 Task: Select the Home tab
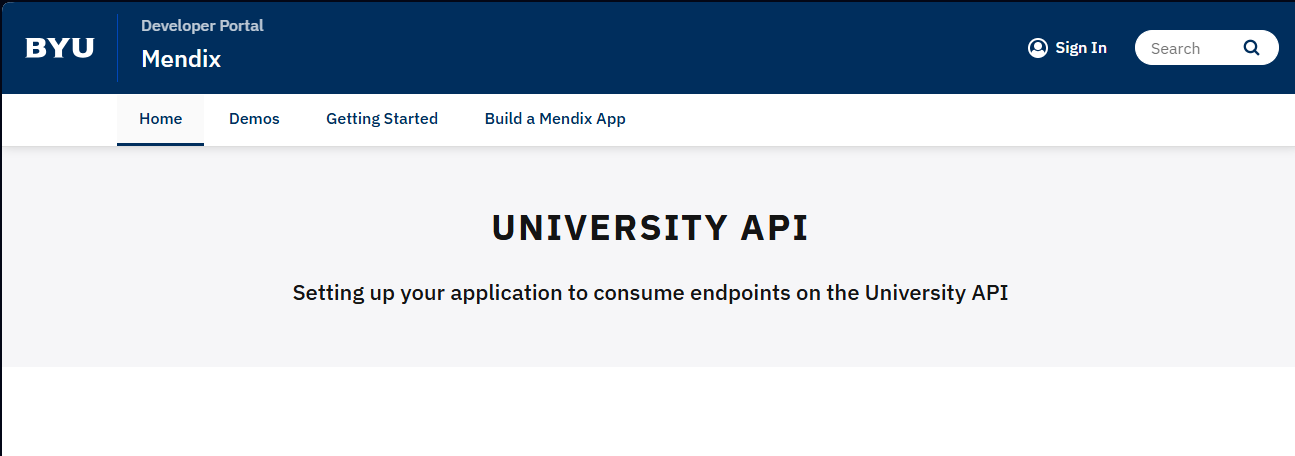tap(160, 119)
